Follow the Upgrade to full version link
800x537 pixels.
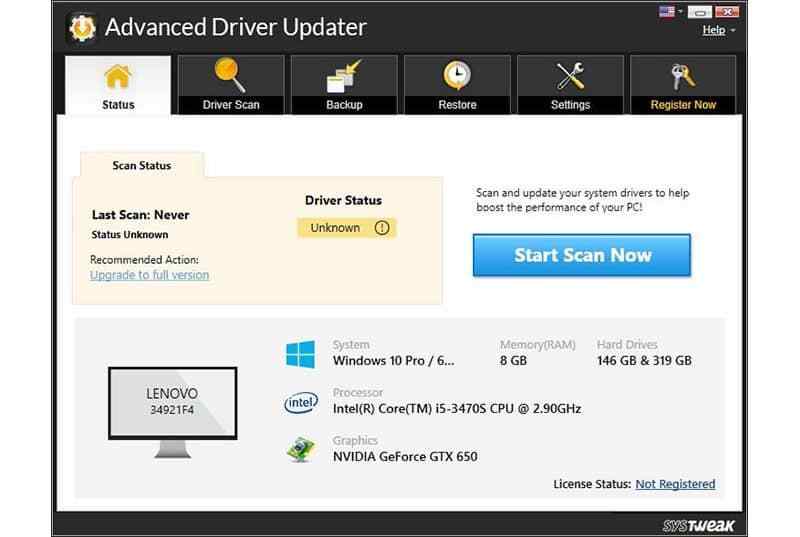coord(149,275)
